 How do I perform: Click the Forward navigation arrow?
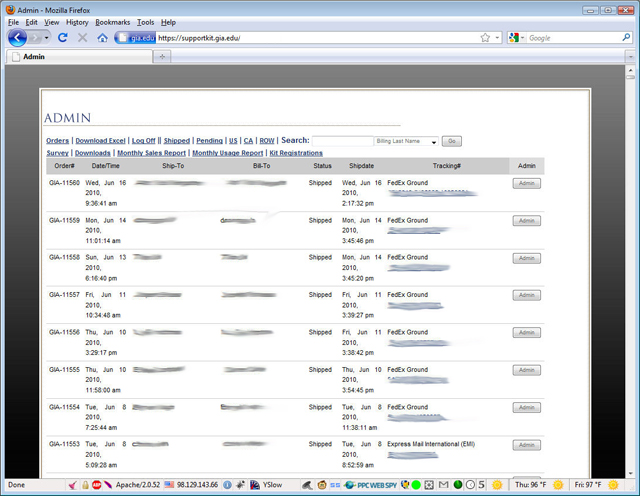coord(36,38)
